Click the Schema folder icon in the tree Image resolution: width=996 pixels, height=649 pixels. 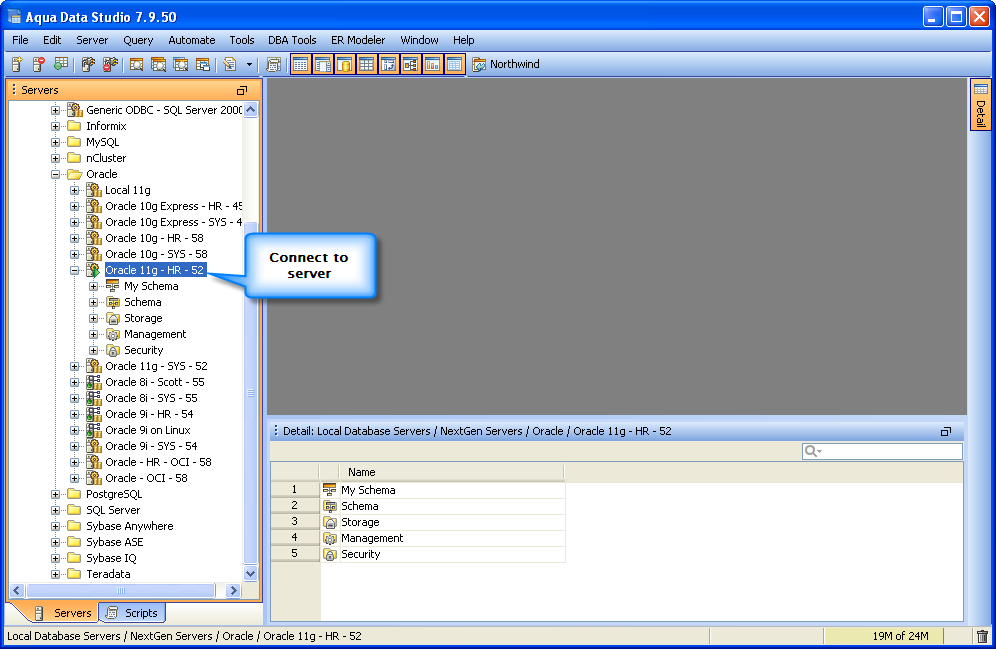(113, 302)
